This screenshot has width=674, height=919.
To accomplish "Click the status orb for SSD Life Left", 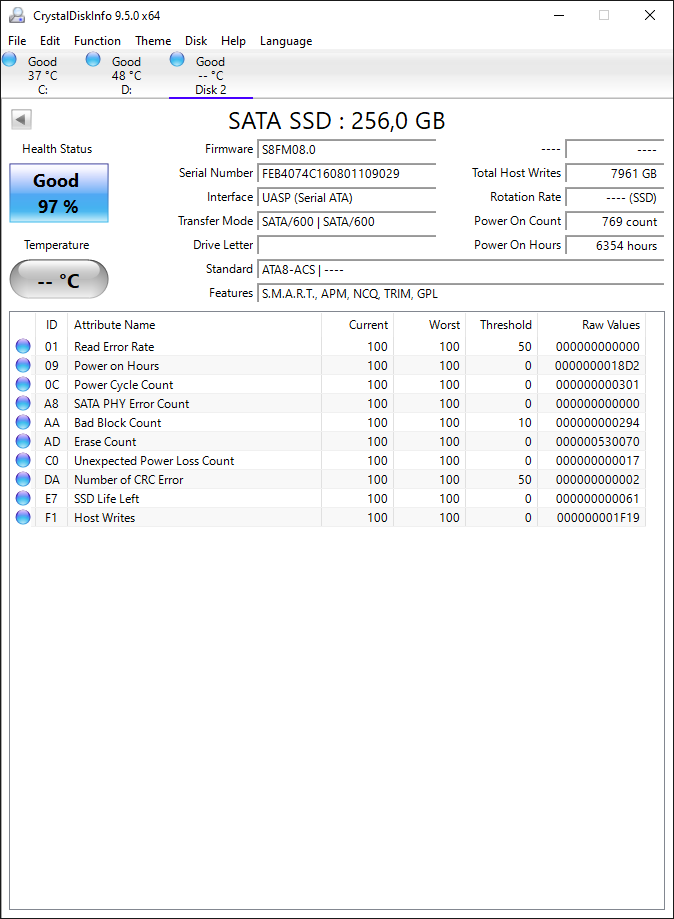I will 23,498.
